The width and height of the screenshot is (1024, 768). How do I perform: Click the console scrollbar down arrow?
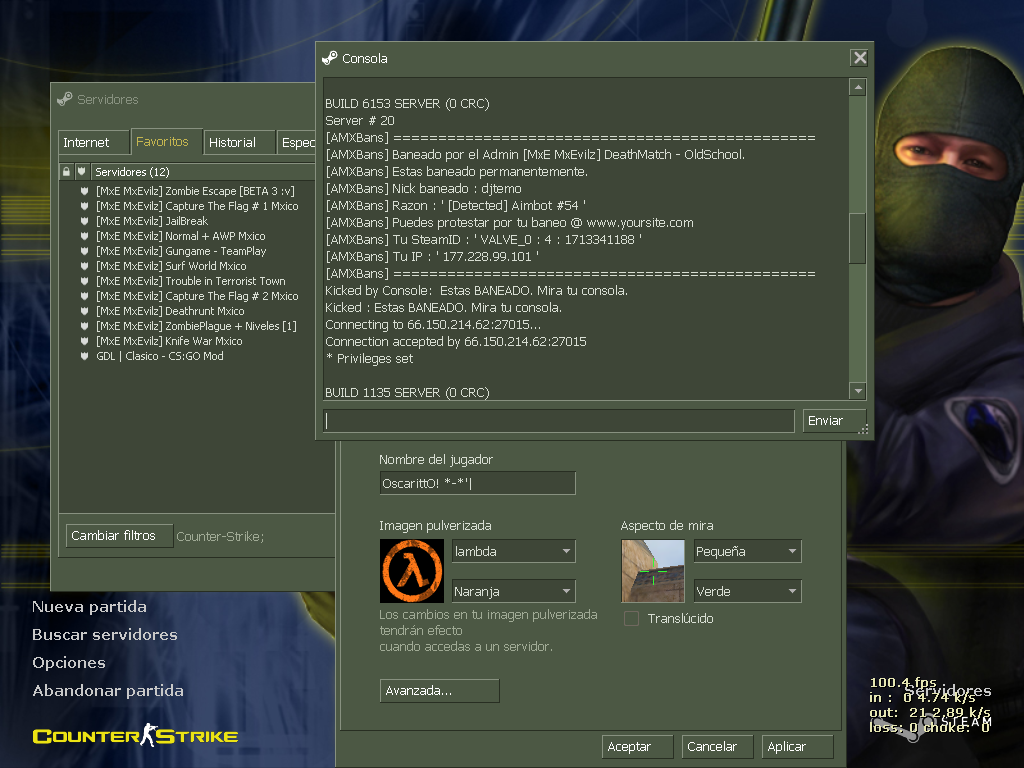pos(857,391)
